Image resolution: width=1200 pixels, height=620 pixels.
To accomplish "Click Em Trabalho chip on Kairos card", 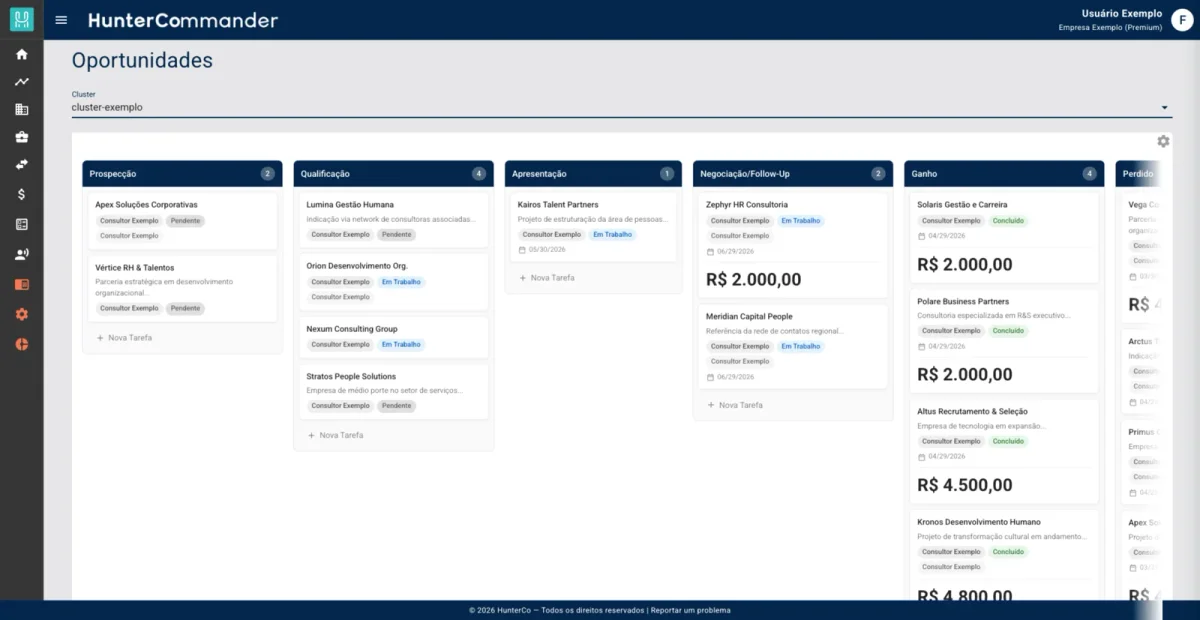I will [x=612, y=235].
